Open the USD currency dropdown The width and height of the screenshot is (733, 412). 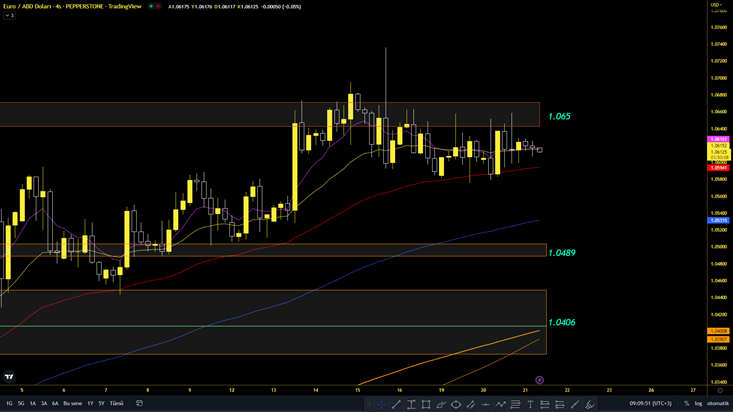click(x=717, y=5)
